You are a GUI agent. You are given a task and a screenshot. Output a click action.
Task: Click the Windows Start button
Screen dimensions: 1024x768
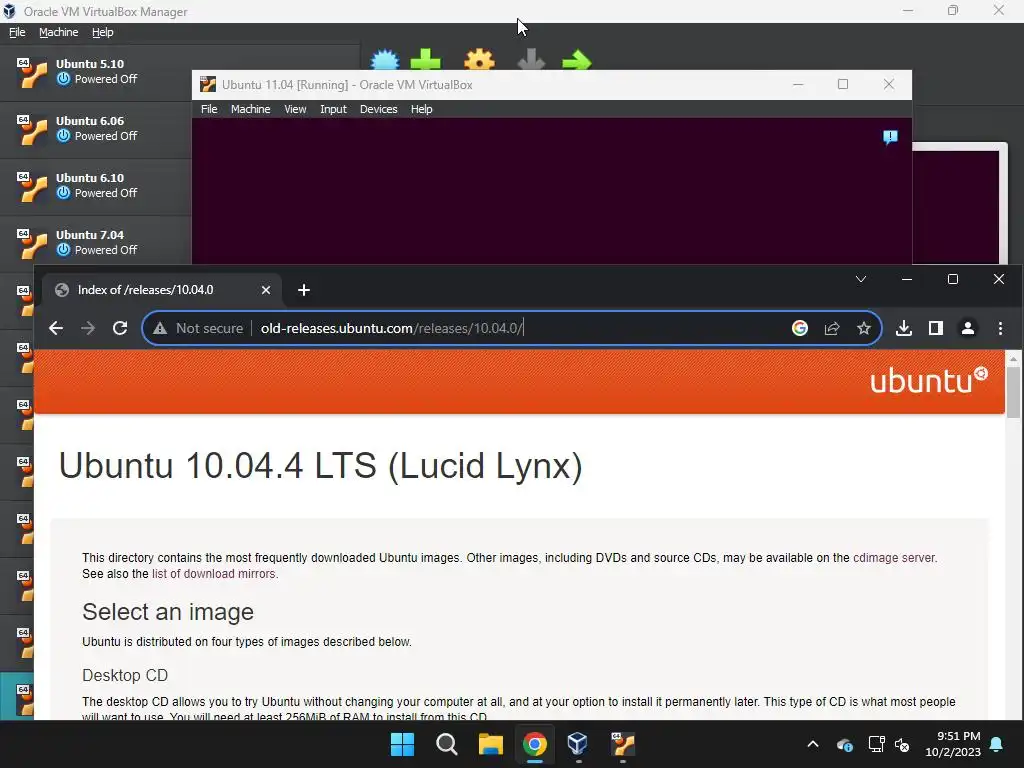(x=402, y=744)
